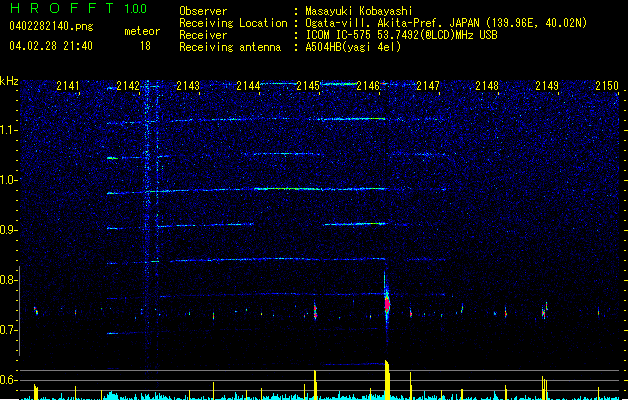Viewport: 629px width, 400px height.
Task: Click the 2150 time marker
Action: tap(607, 86)
